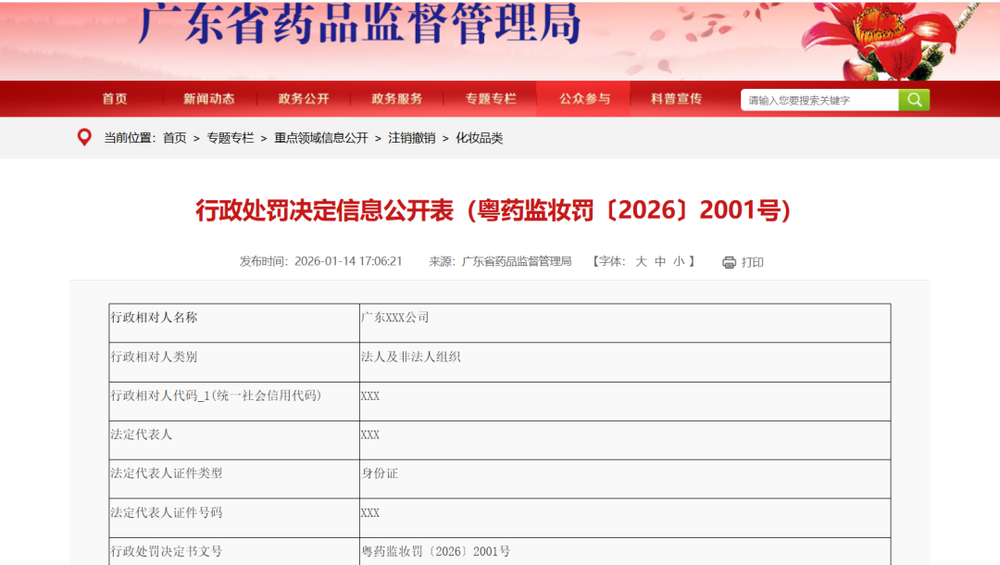1000x565 pixels.
Task: Click 化妆品类 breadcrumb link
Action: [x=479, y=138]
